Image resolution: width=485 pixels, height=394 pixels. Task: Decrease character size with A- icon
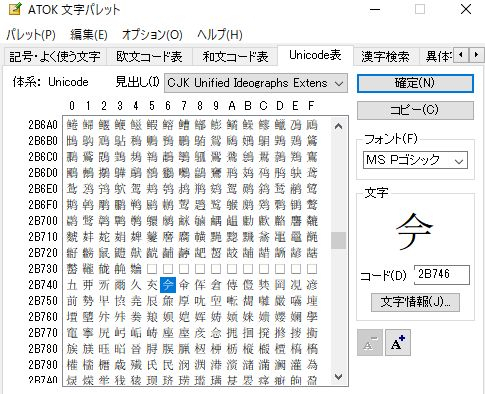[x=370, y=343]
